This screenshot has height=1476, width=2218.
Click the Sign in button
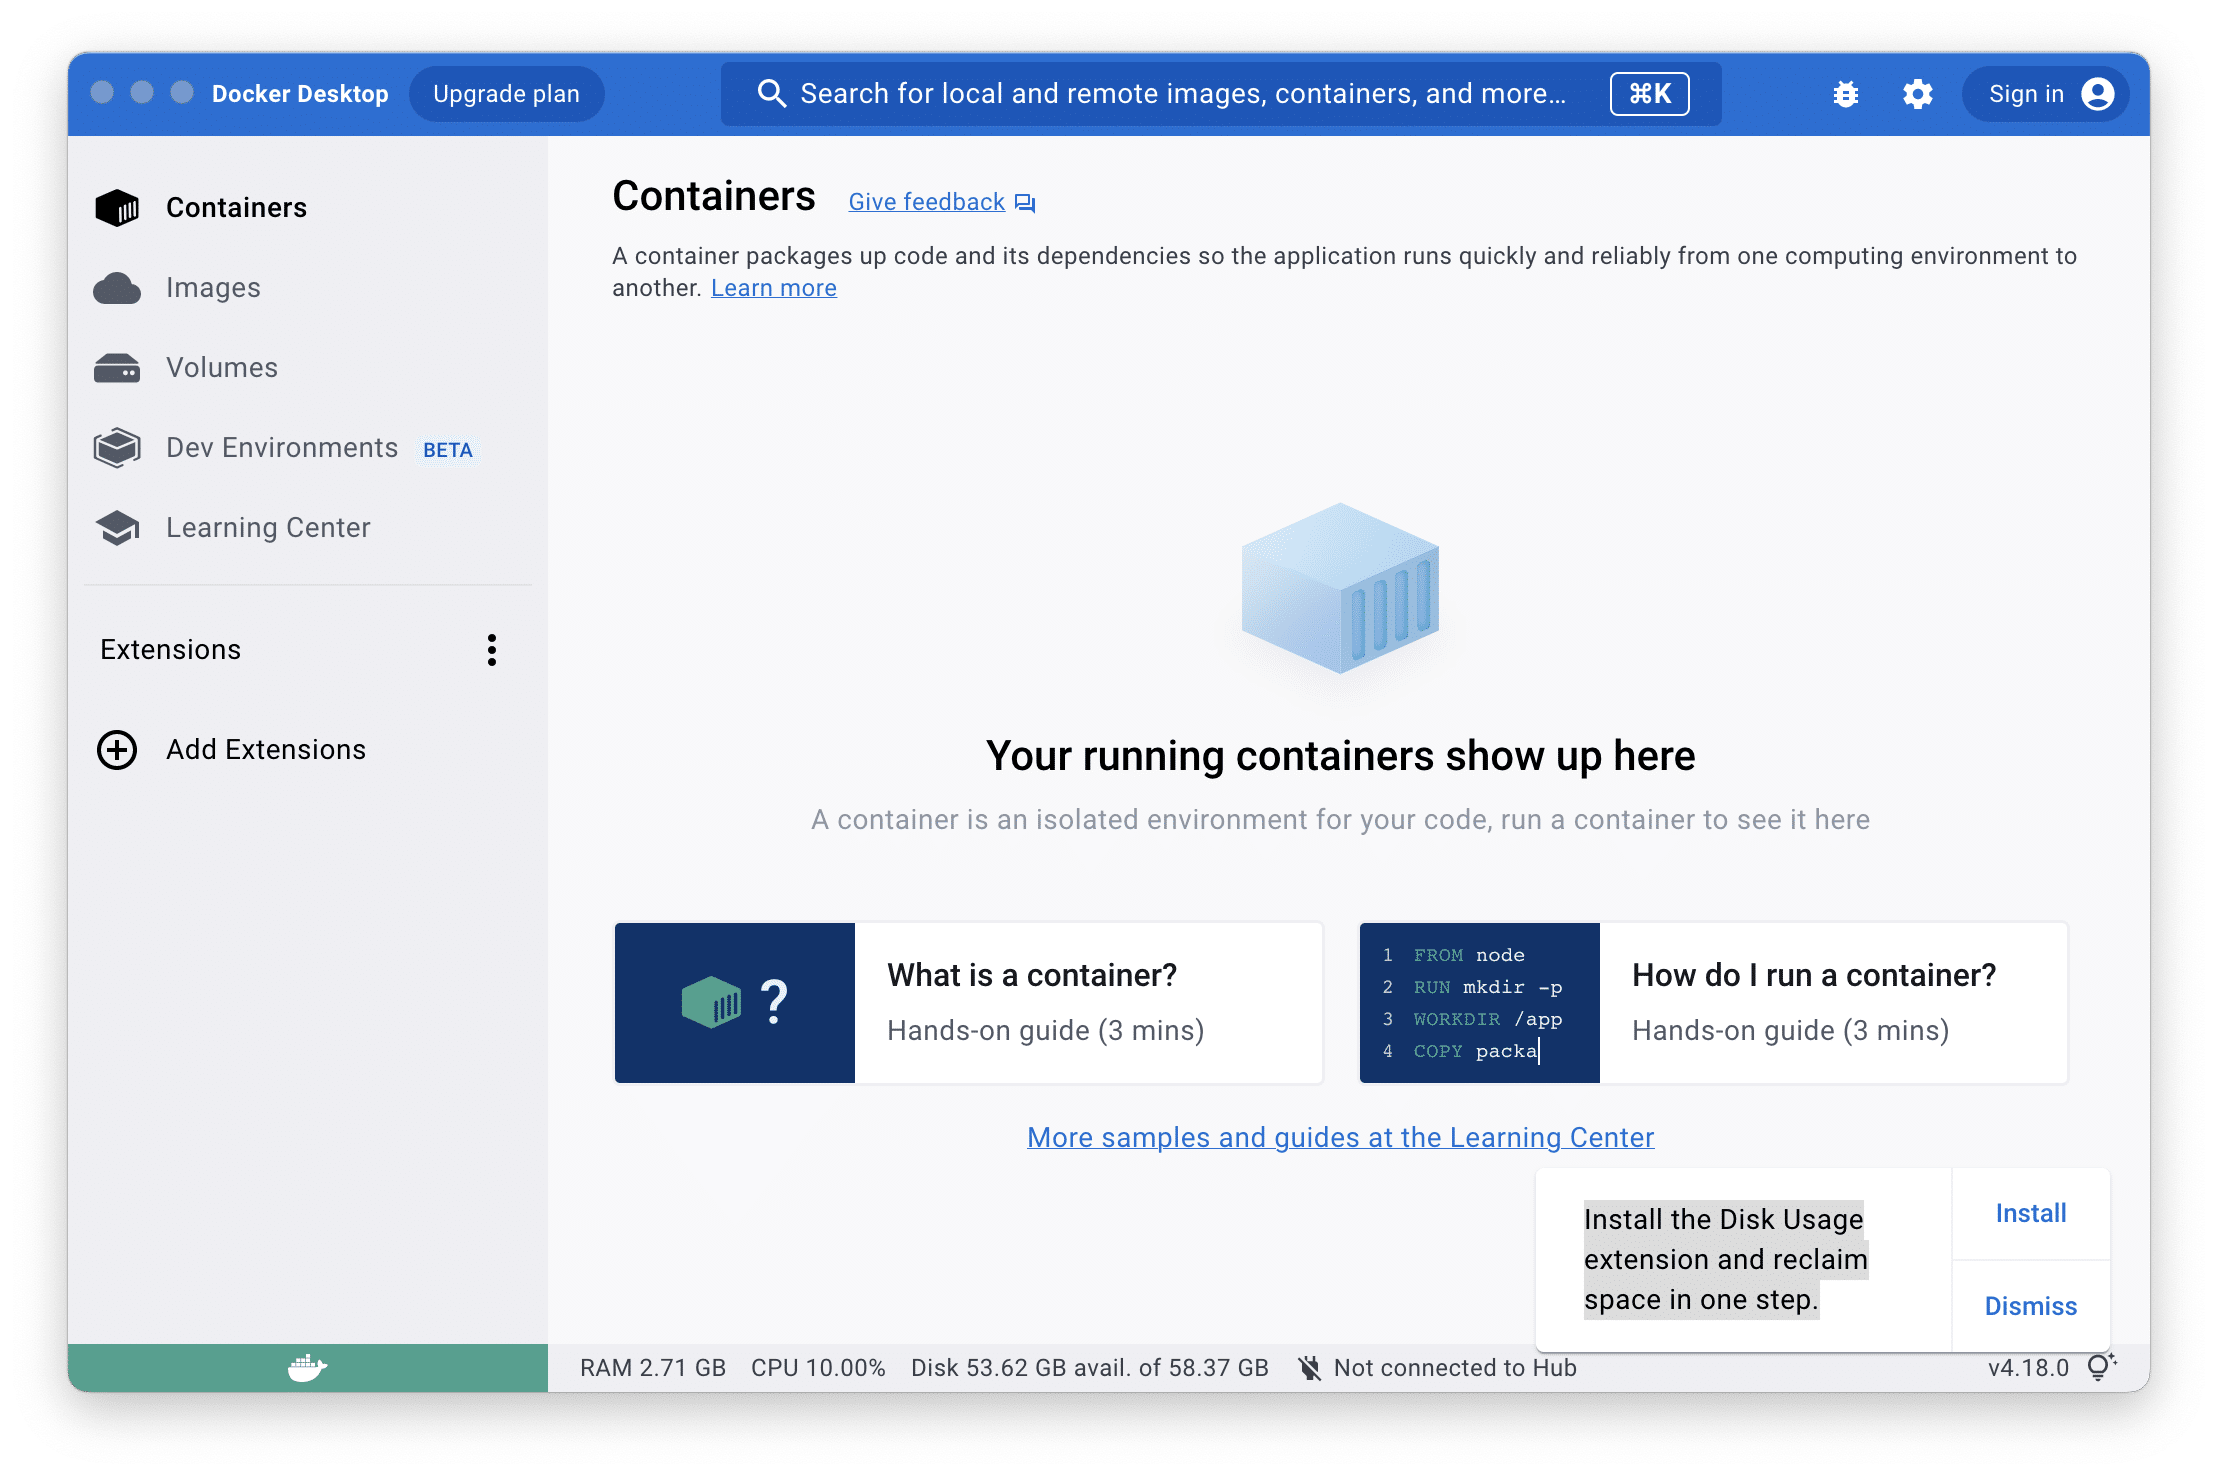[2045, 94]
